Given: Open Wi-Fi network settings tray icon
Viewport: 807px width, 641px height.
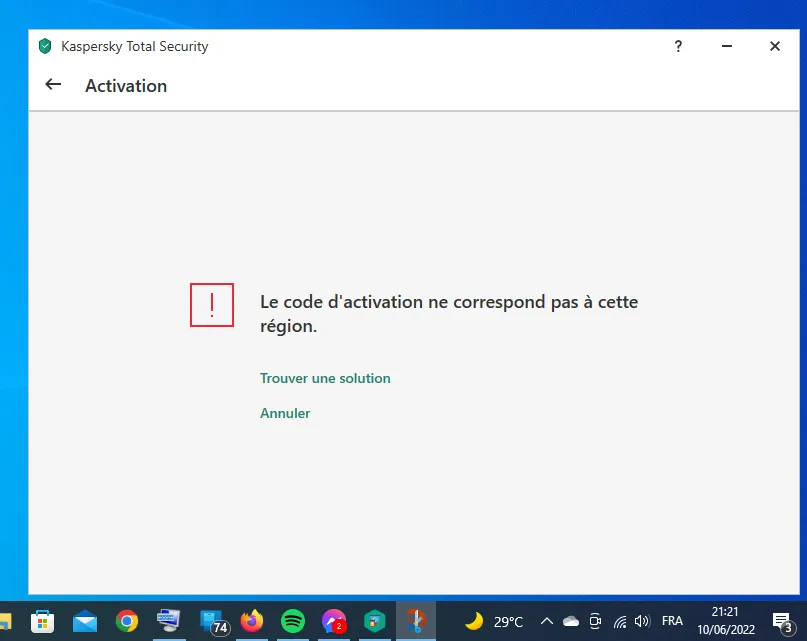Looking at the screenshot, I should pos(620,622).
